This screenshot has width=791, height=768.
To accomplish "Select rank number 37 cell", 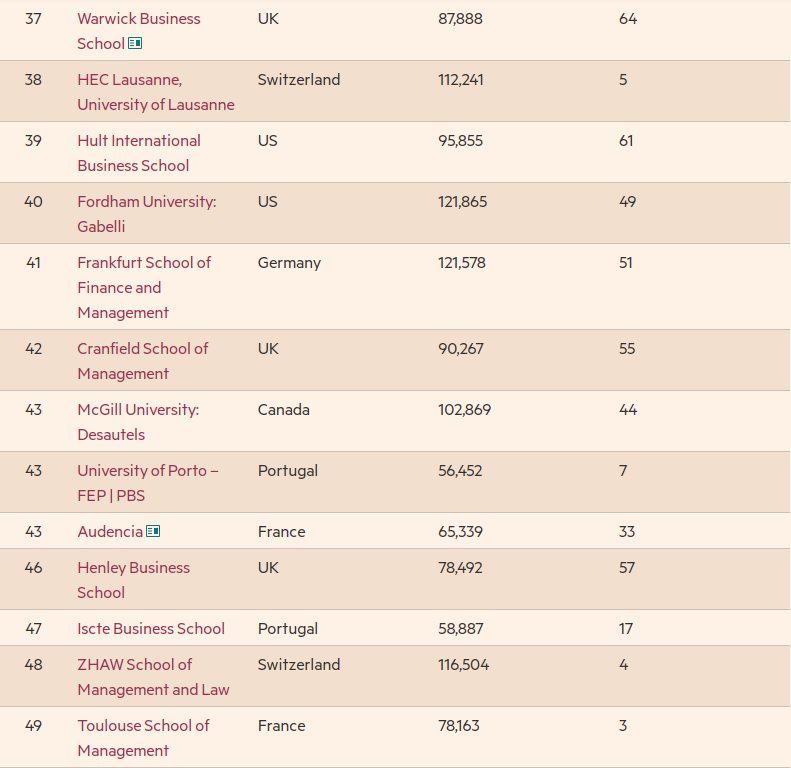I will (33, 19).
